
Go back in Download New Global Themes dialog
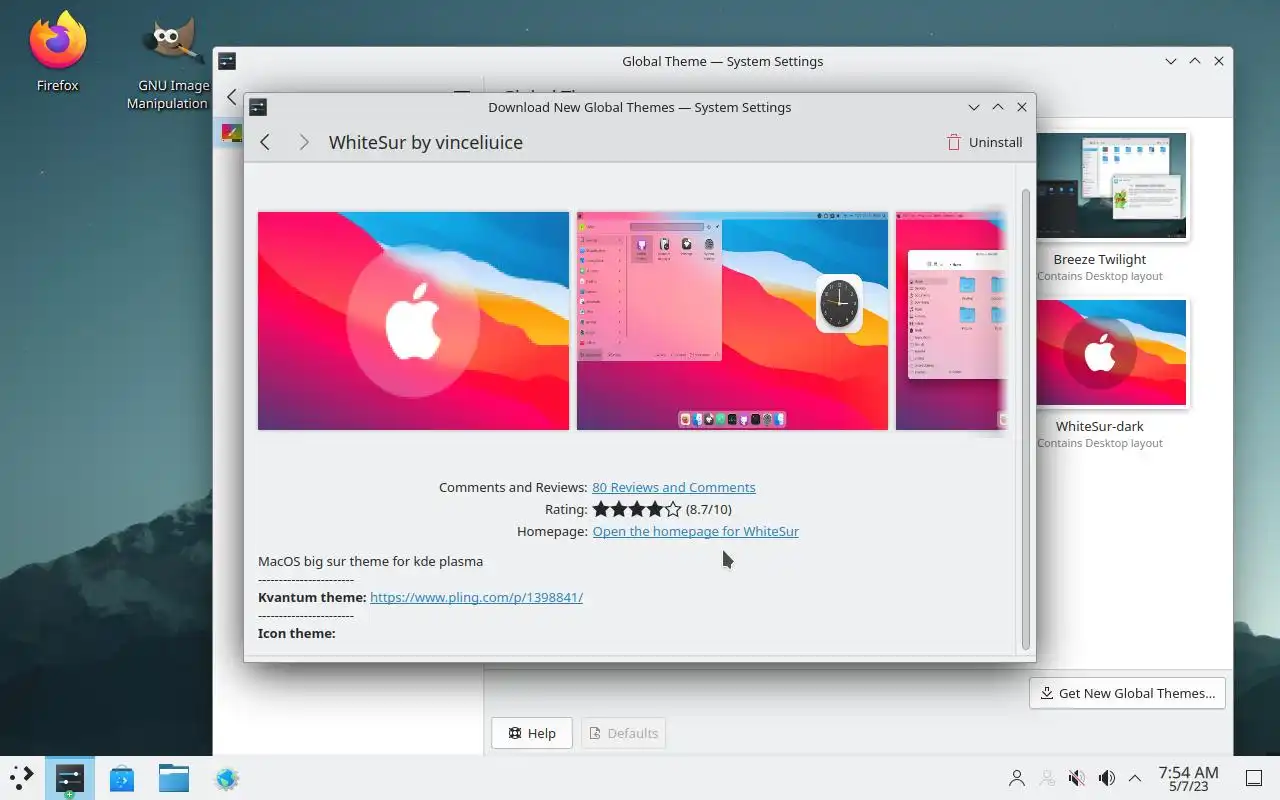pyautogui.click(x=265, y=142)
